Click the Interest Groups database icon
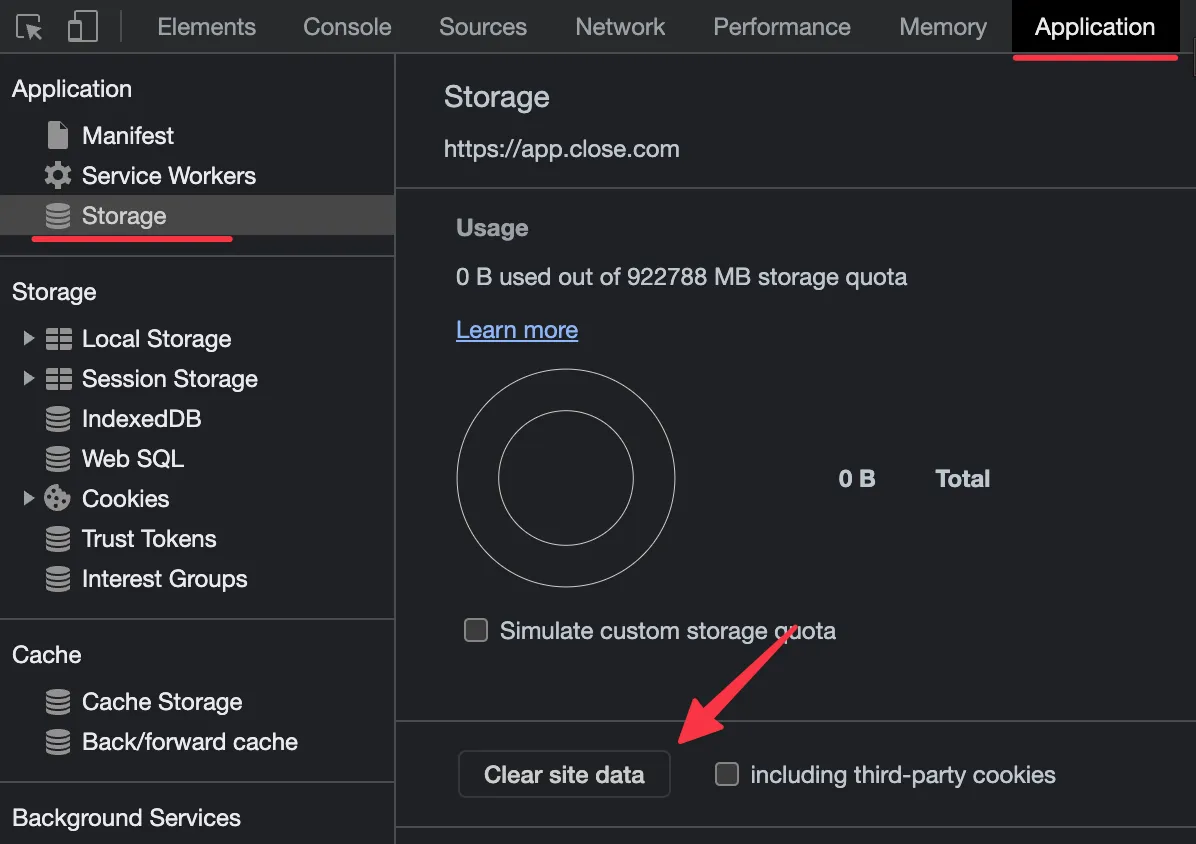Viewport: 1196px width, 844px height. coord(58,579)
